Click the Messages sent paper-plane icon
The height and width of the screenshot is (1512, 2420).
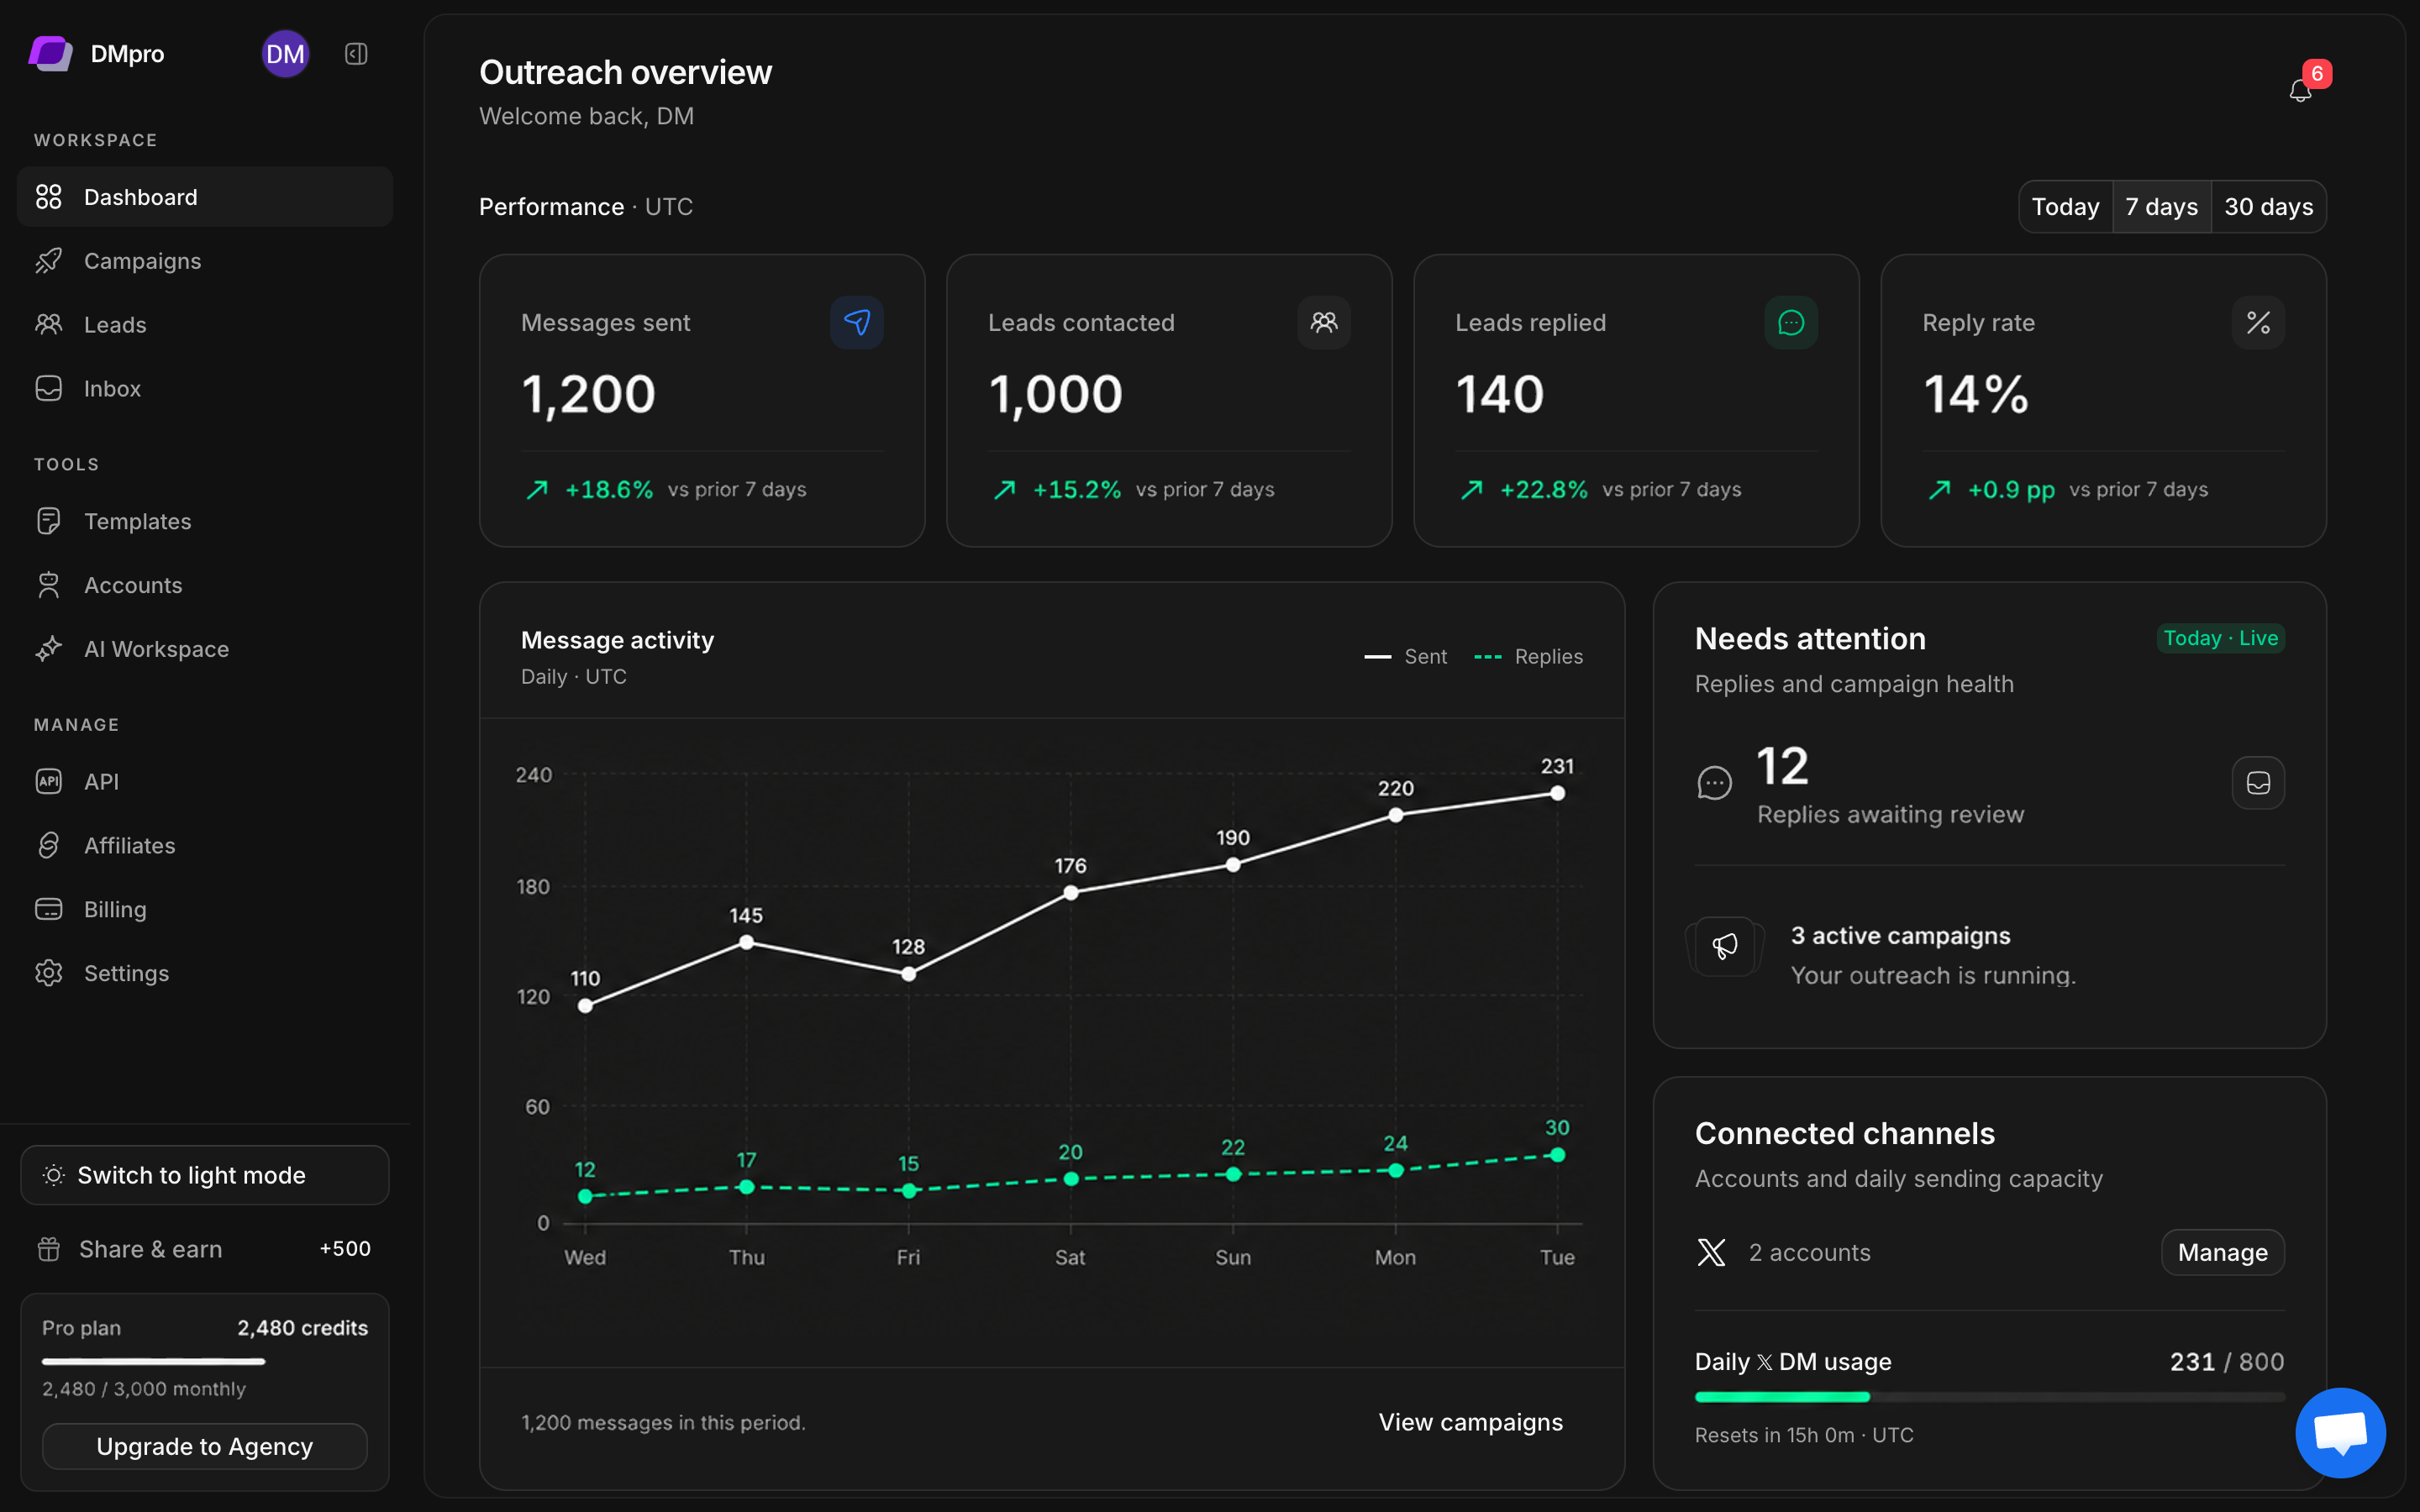pyautogui.click(x=856, y=322)
